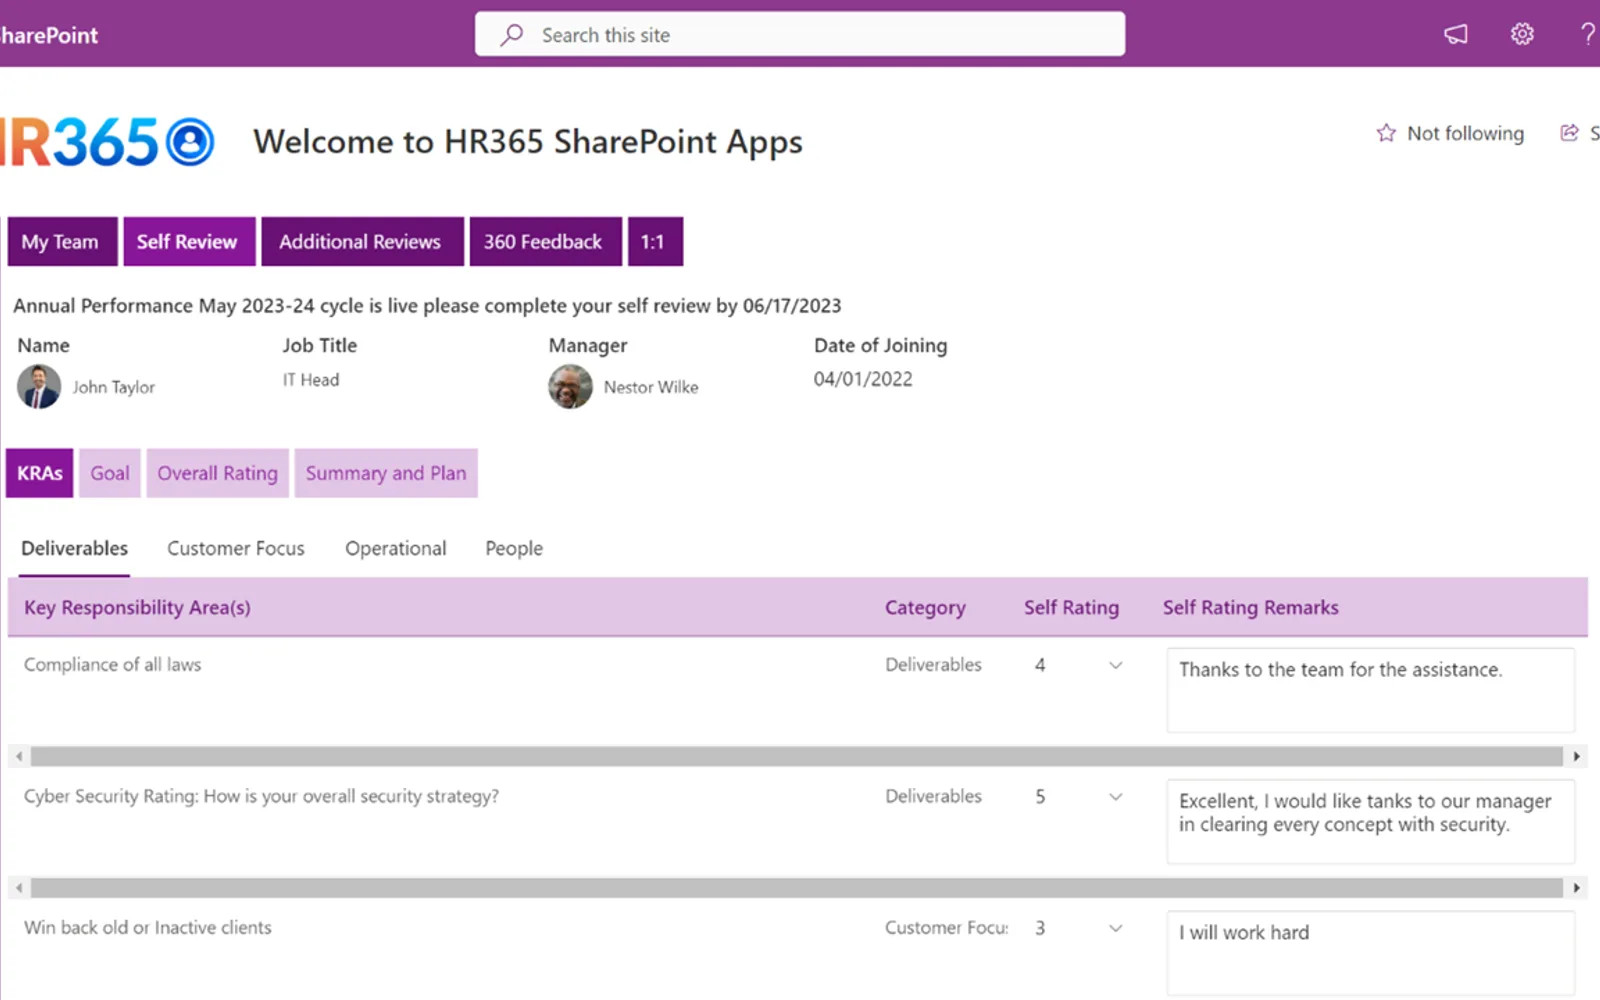This screenshot has width=1600, height=1000.
Task: Click right arrow of scrollbar under Cyber Security row
Action: 1577,888
